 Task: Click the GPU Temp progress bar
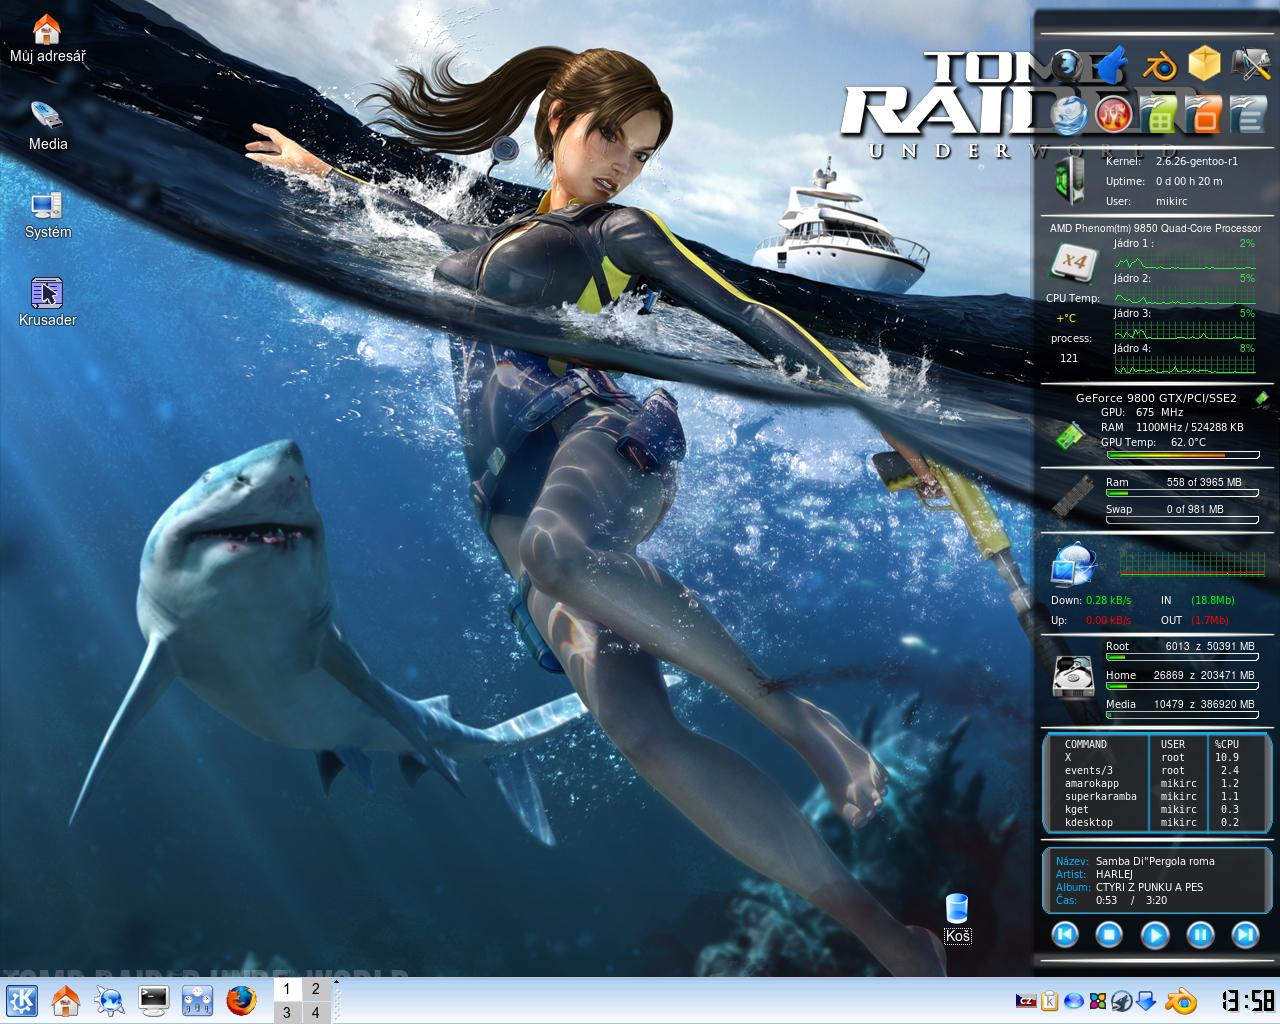pos(1183,455)
